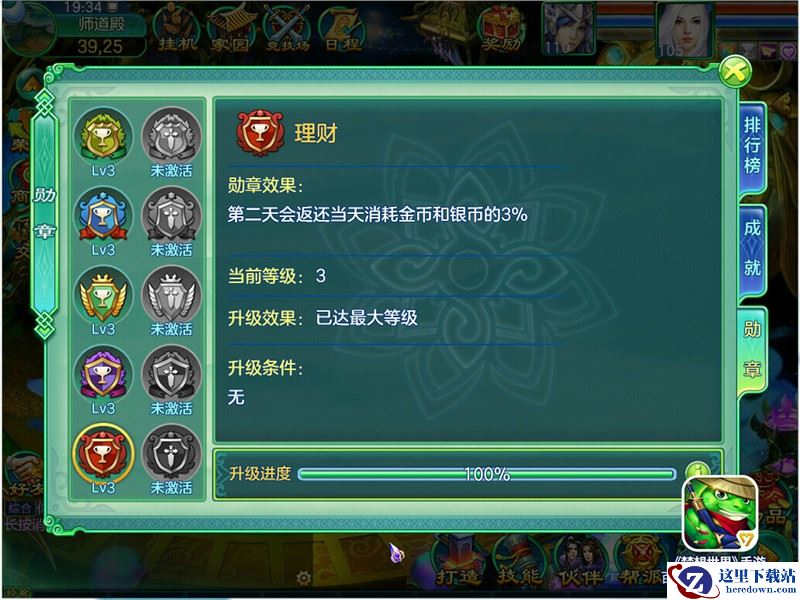Open the 挂机 auto-battle icon
This screenshot has width=800, height=600.
177,29
